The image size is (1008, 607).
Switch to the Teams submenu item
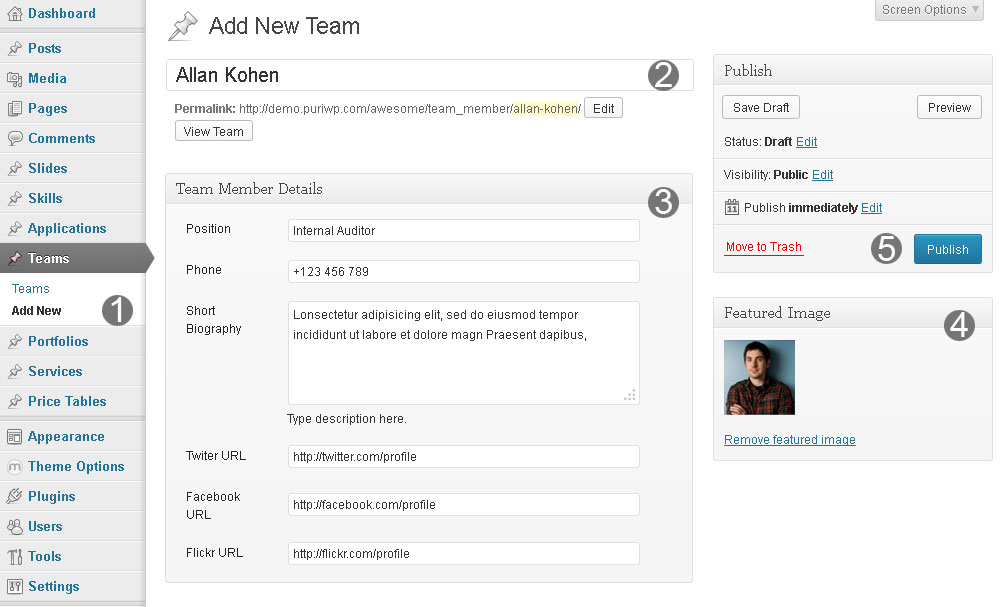click(30, 288)
